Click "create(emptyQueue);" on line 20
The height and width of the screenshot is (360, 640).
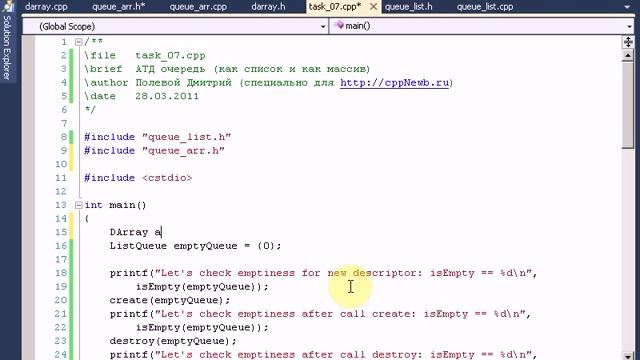[x=170, y=300]
